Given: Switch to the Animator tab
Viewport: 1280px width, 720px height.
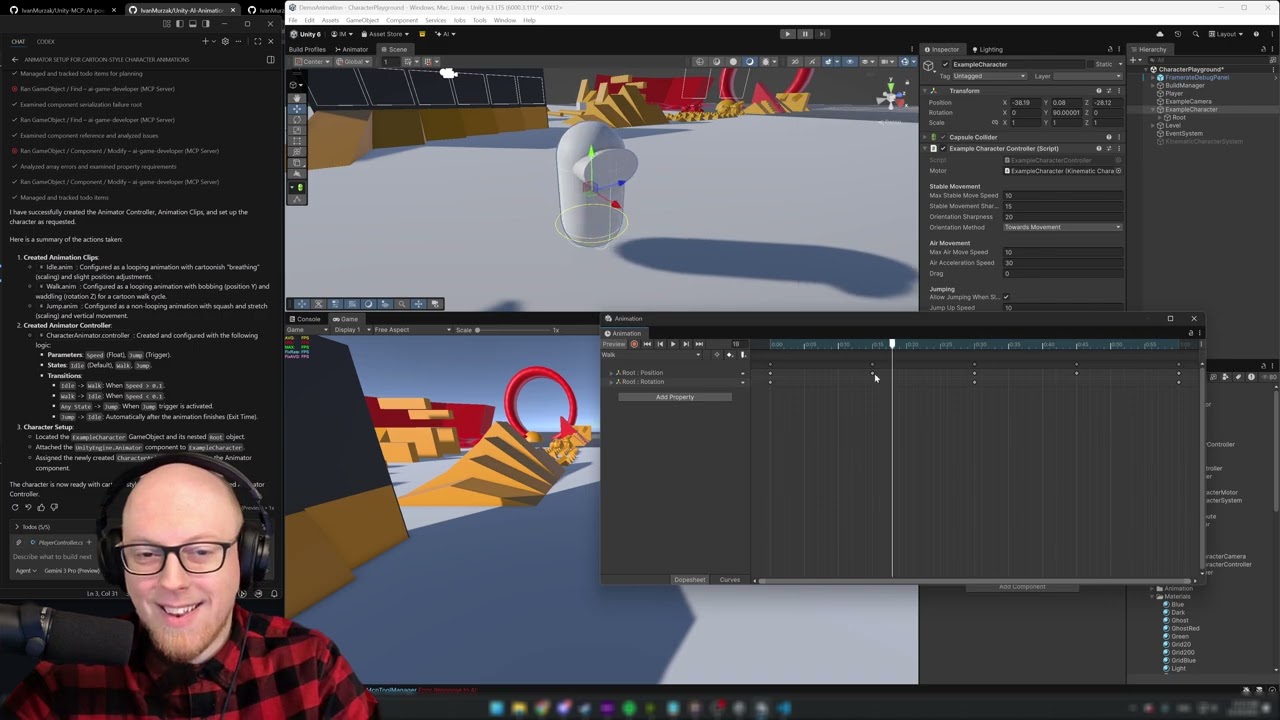Looking at the screenshot, I should (354, 49).
